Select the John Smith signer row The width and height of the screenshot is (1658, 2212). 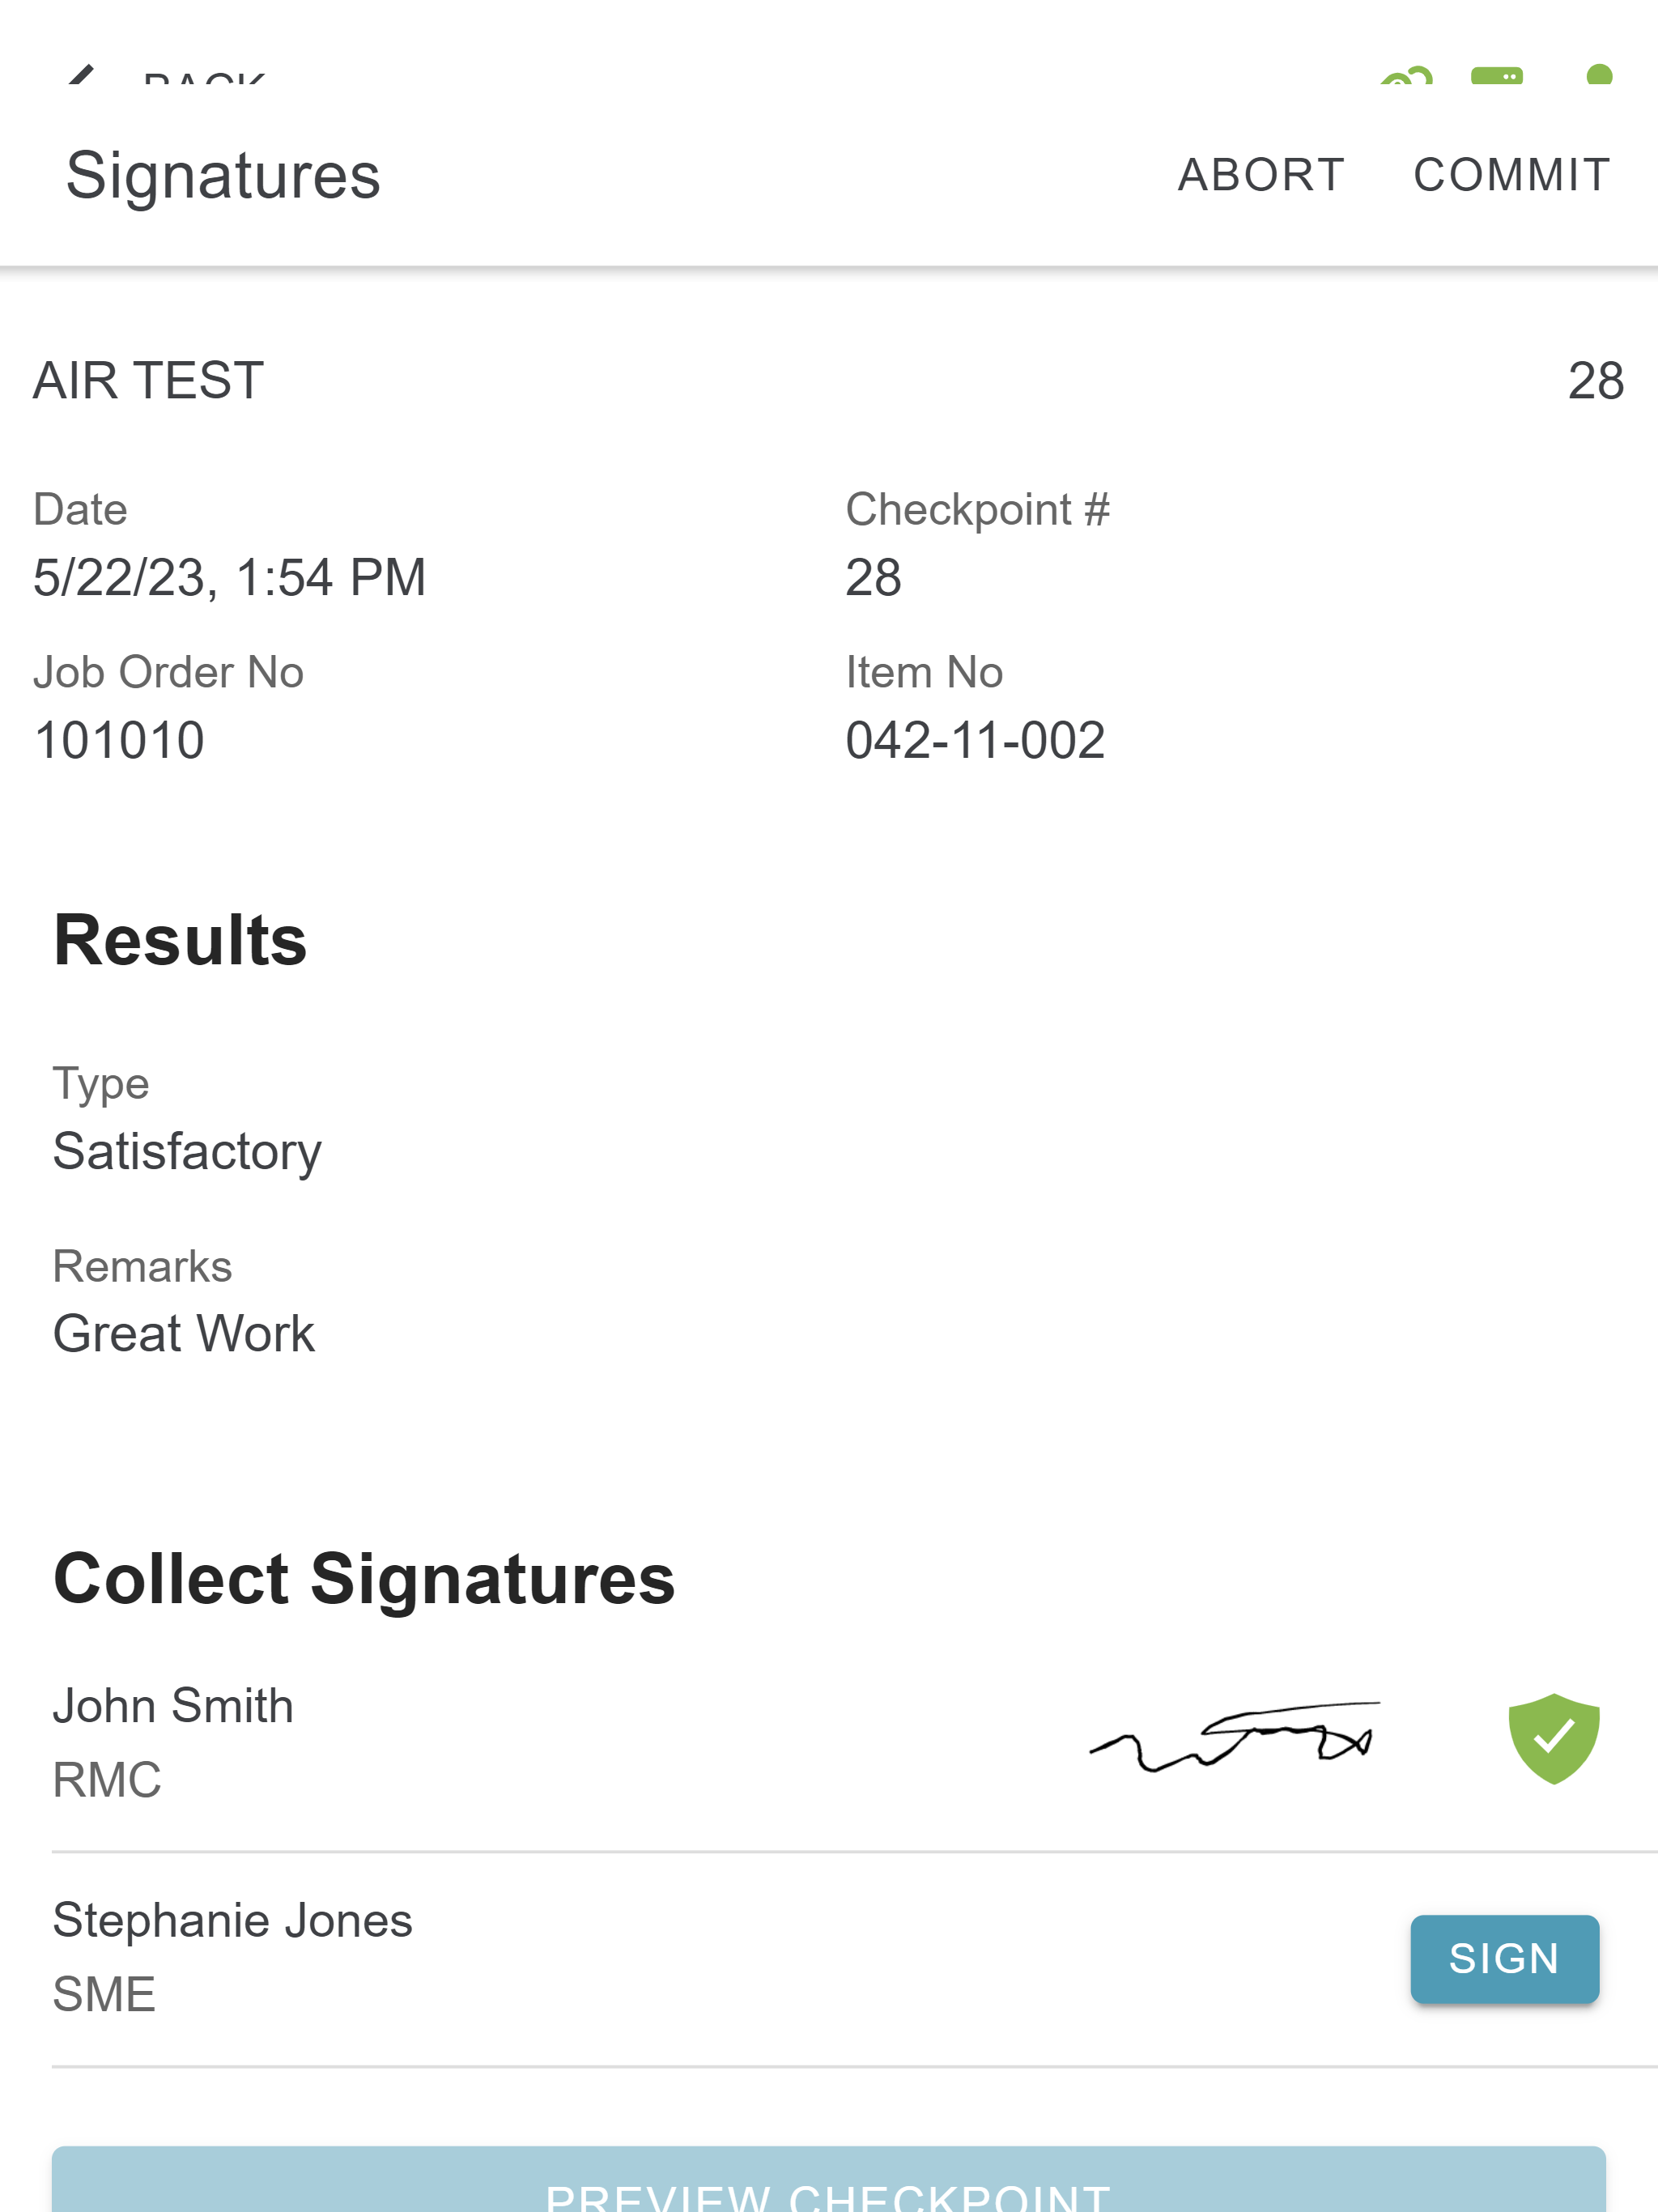(855, 1742)
